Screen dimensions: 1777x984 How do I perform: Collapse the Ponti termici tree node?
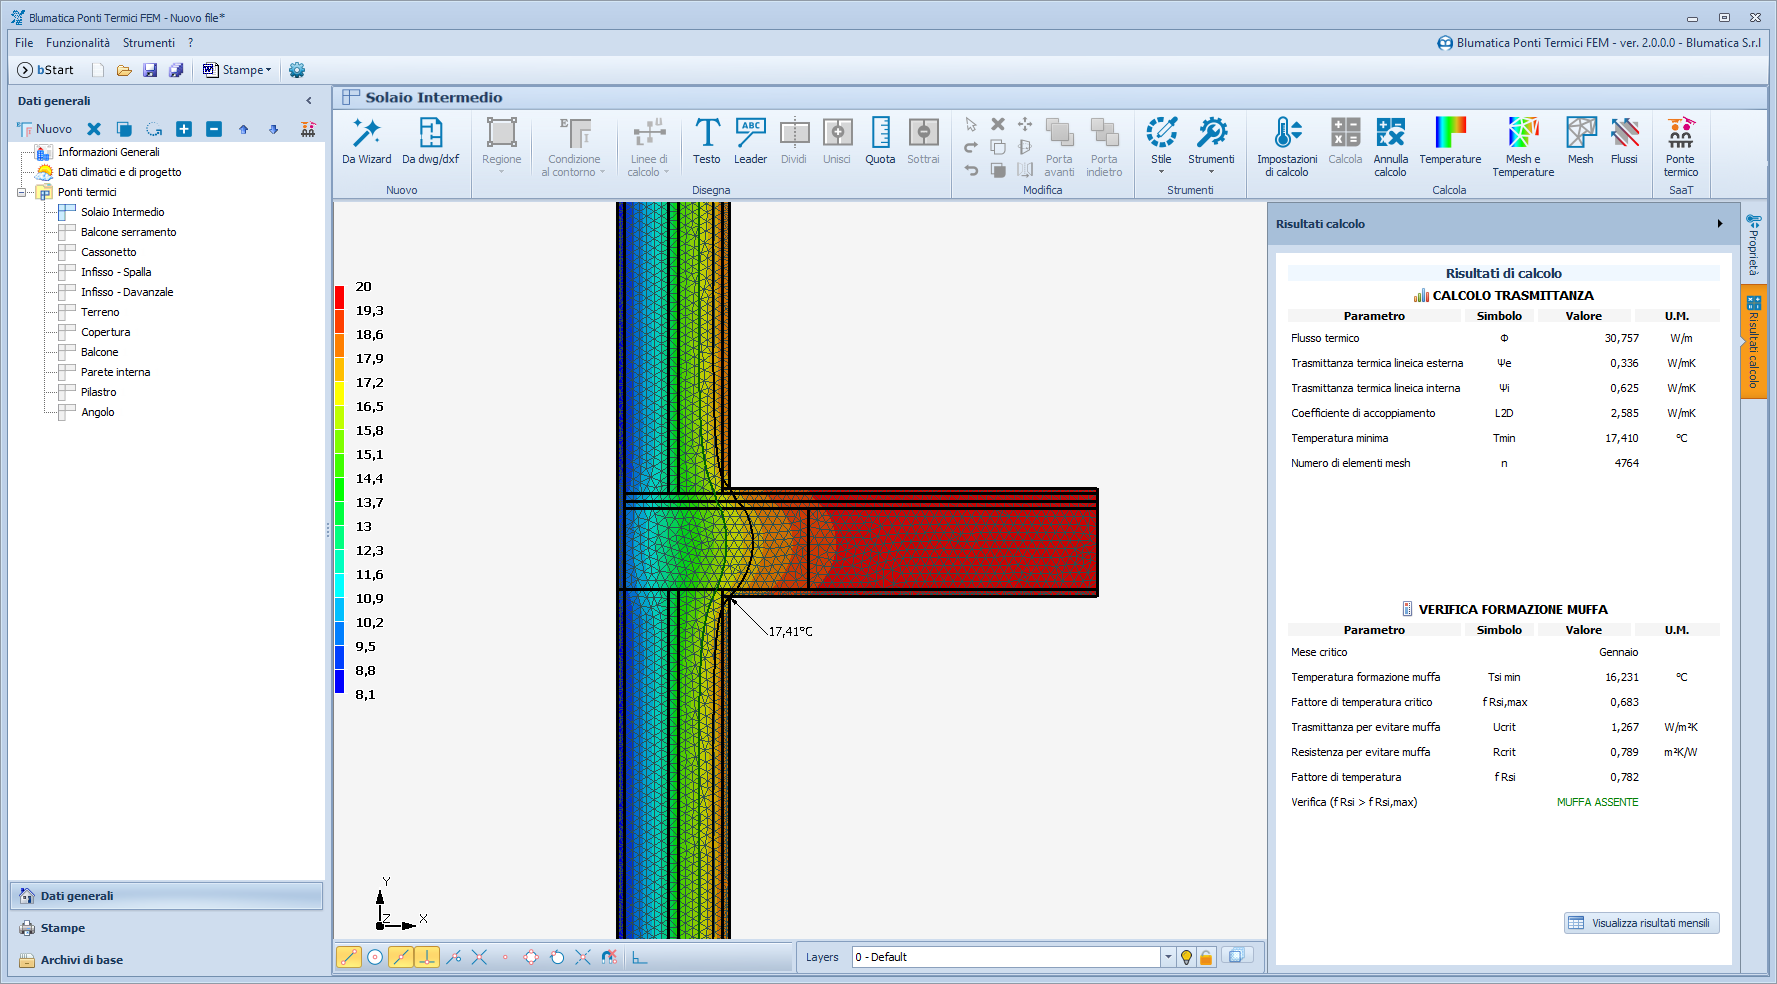(22, 192)
